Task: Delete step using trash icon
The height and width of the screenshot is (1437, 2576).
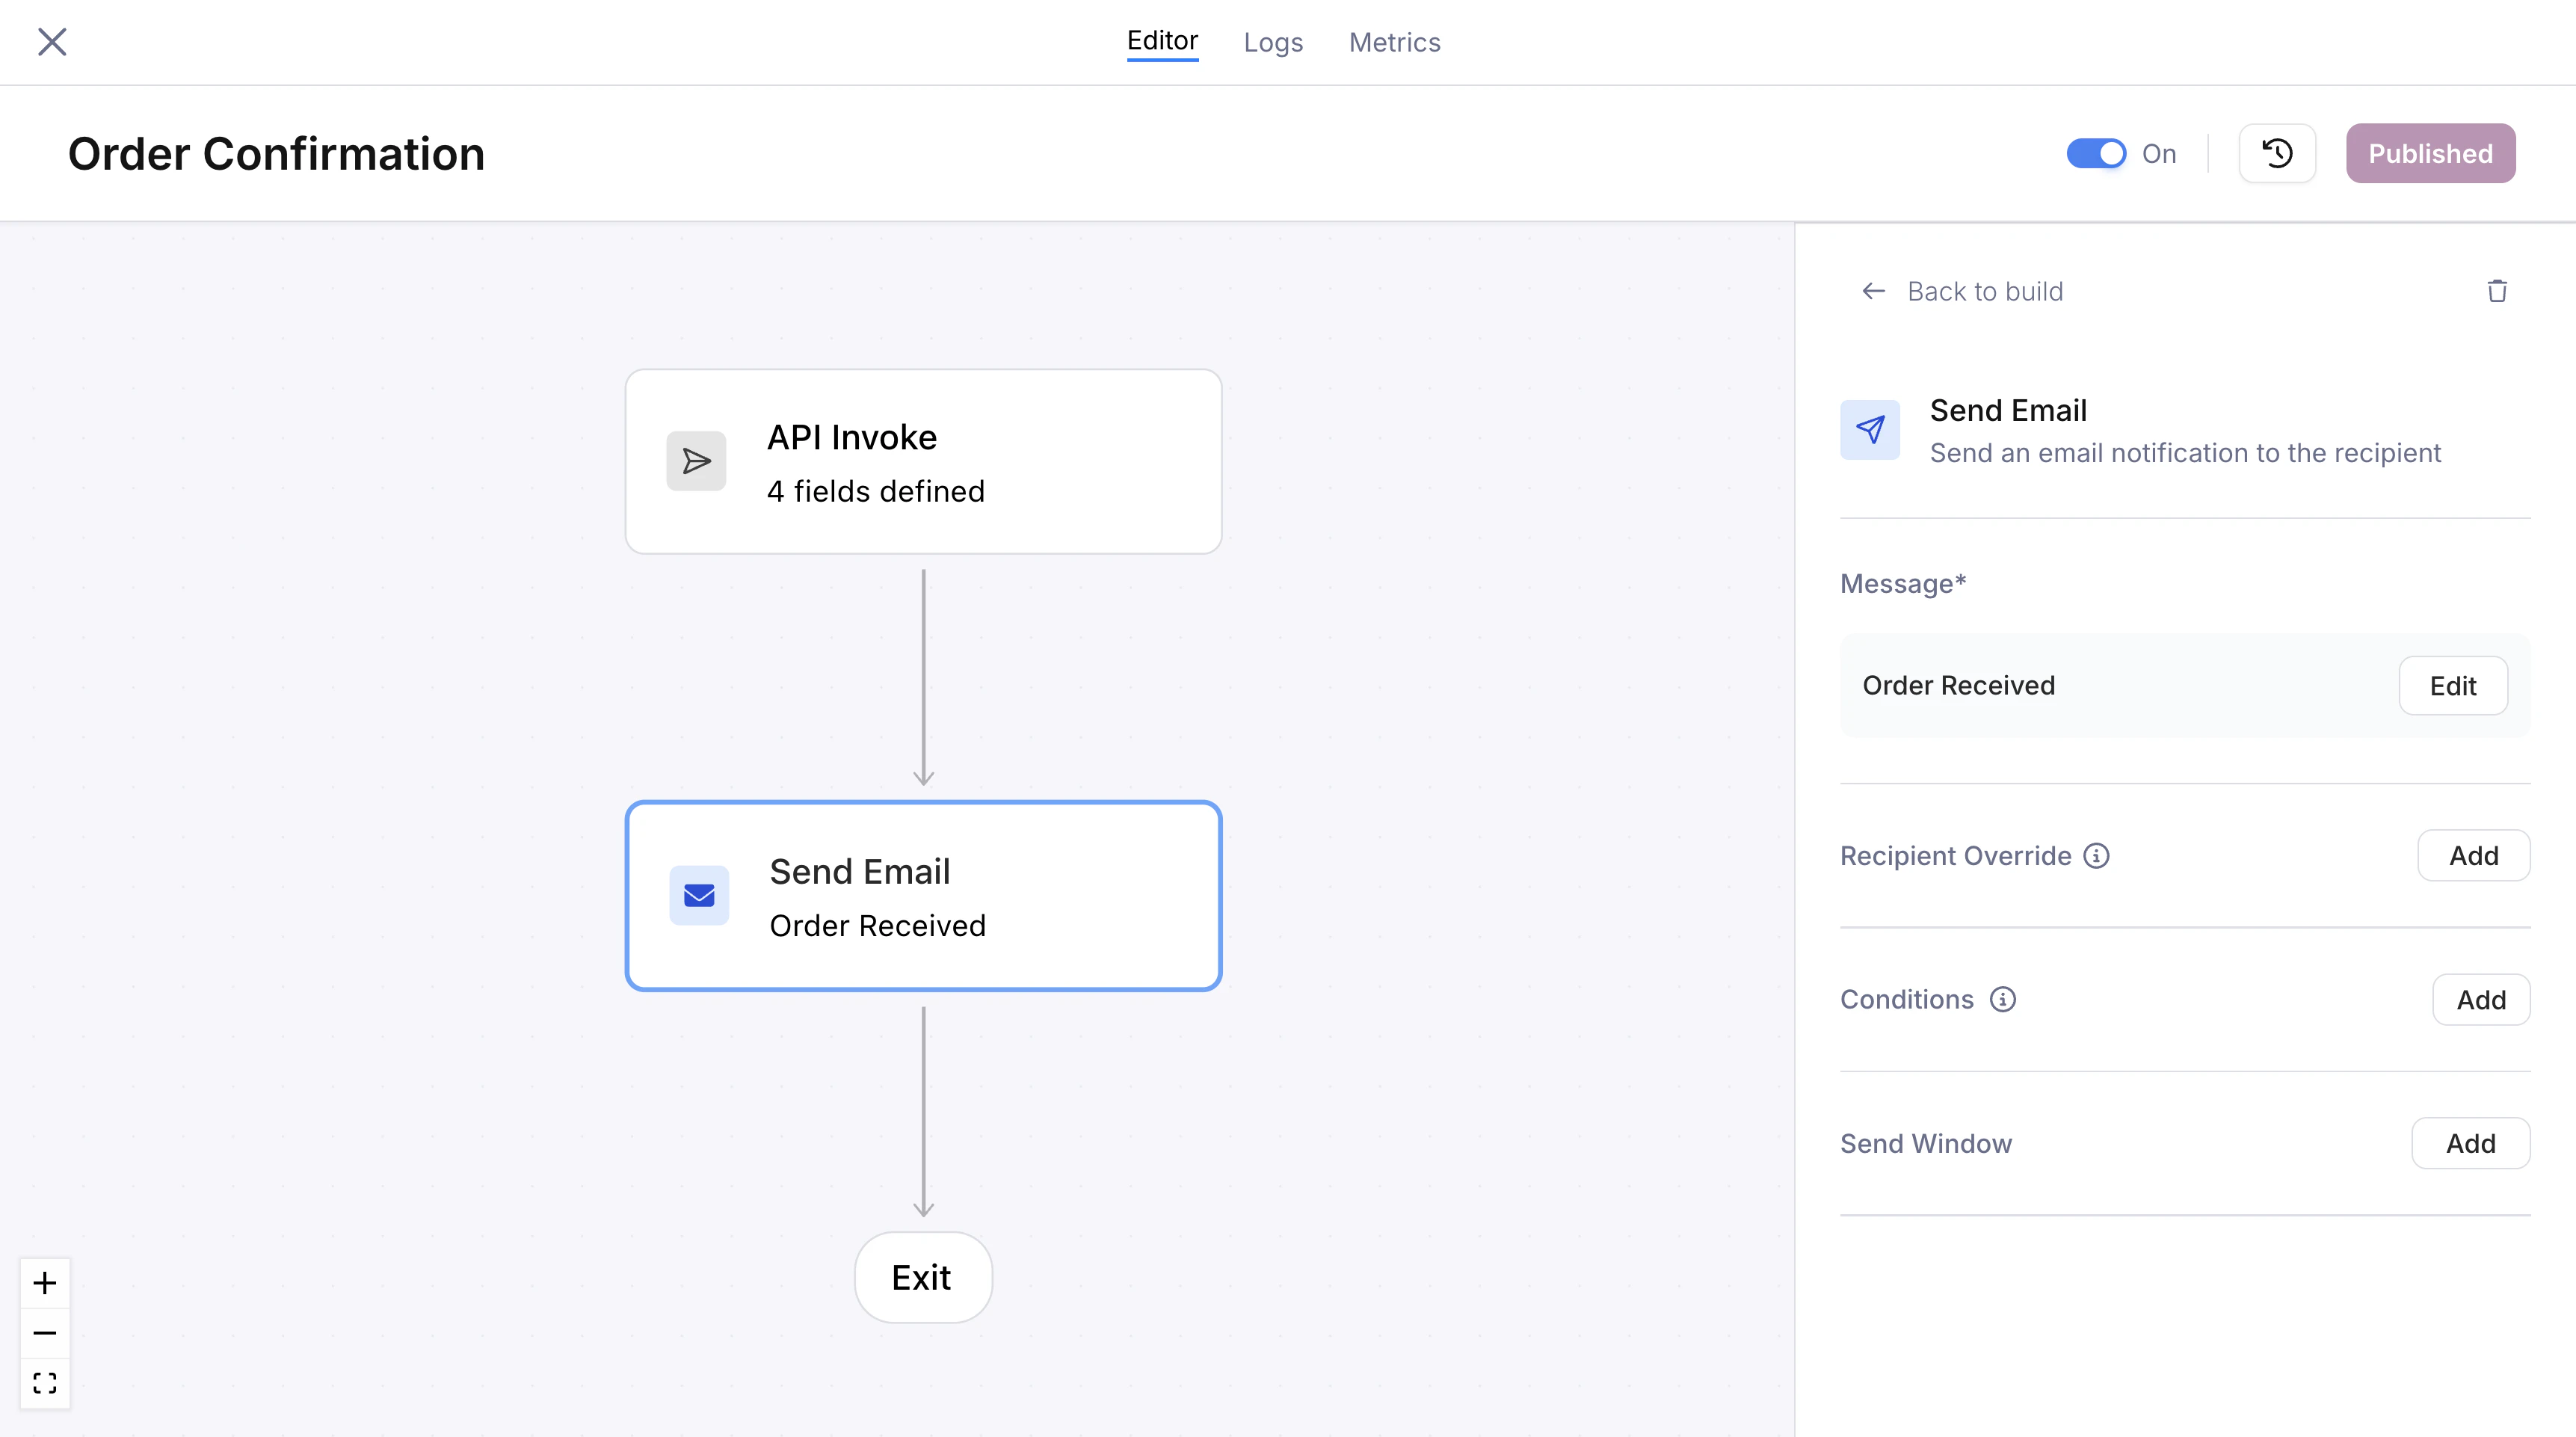Action: click(2497, 291)
